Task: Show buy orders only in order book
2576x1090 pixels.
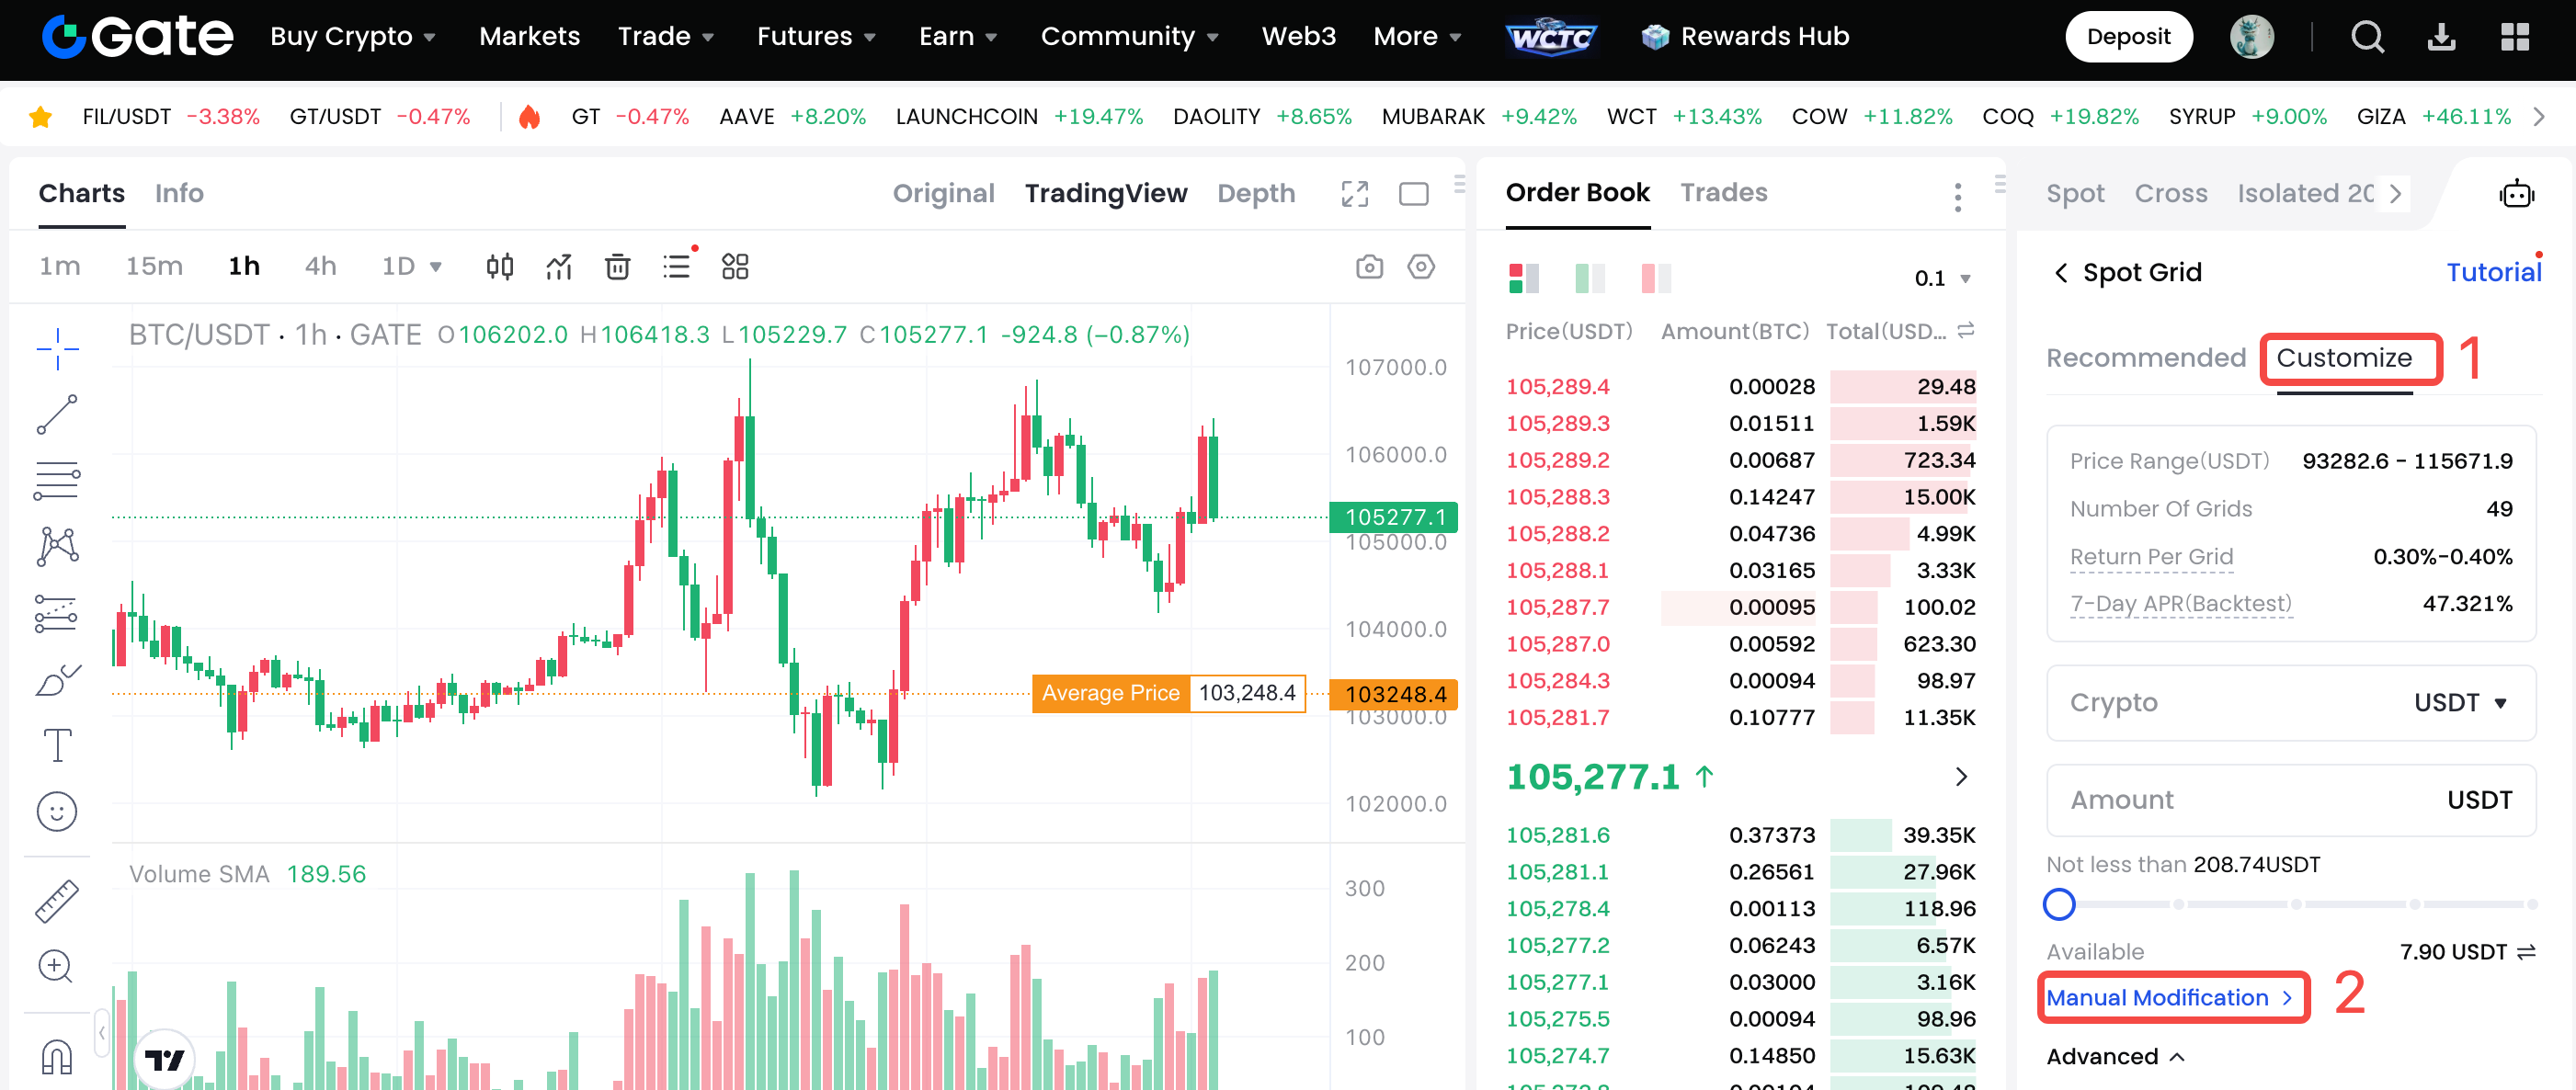Action: [x=1589, y=277]
